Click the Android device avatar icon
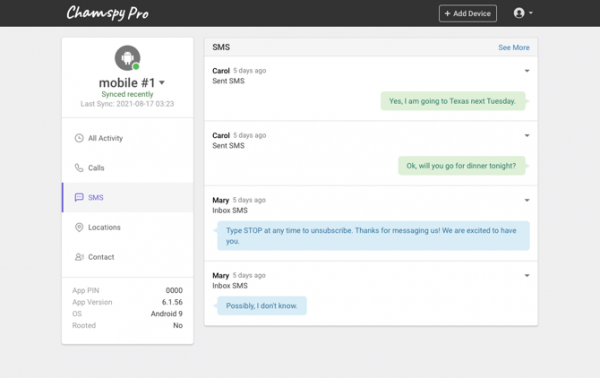The width and height of the screenshot is (600, 378). coord(127,58)
